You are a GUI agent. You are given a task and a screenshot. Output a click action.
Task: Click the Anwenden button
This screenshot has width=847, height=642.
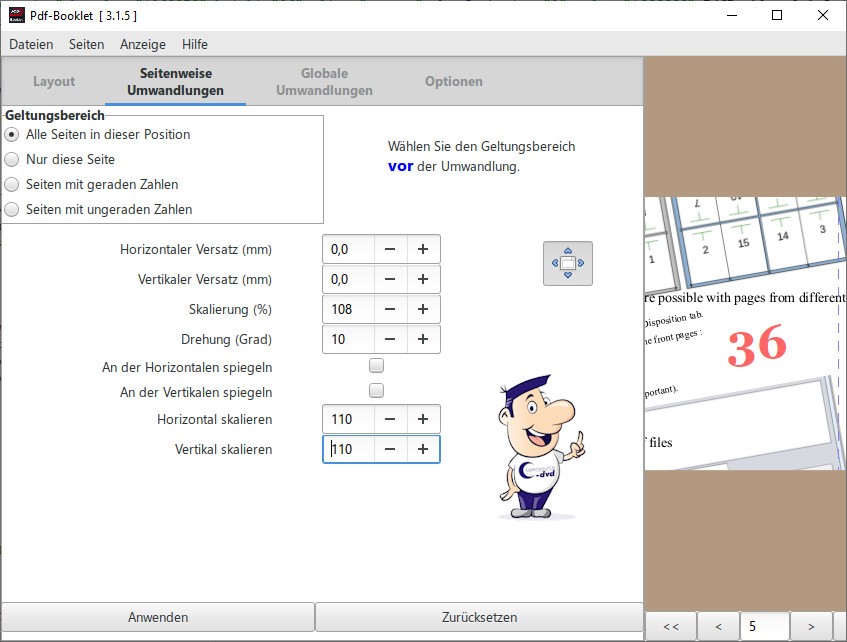coord(158,617)
